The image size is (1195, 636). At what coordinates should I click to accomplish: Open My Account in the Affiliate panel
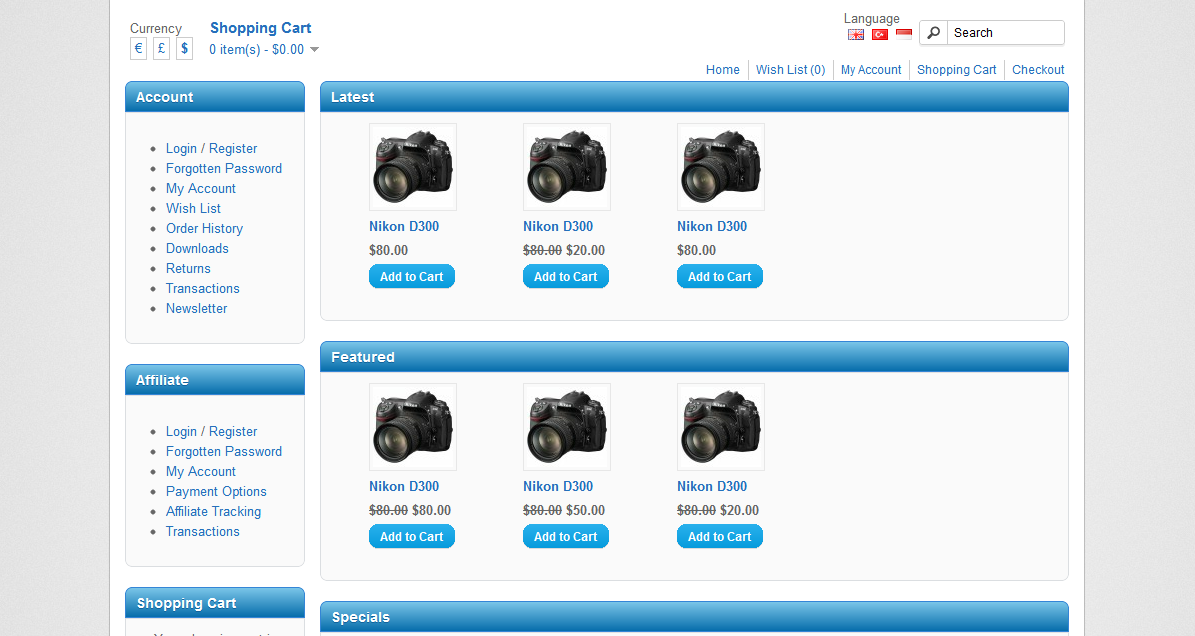201,471
